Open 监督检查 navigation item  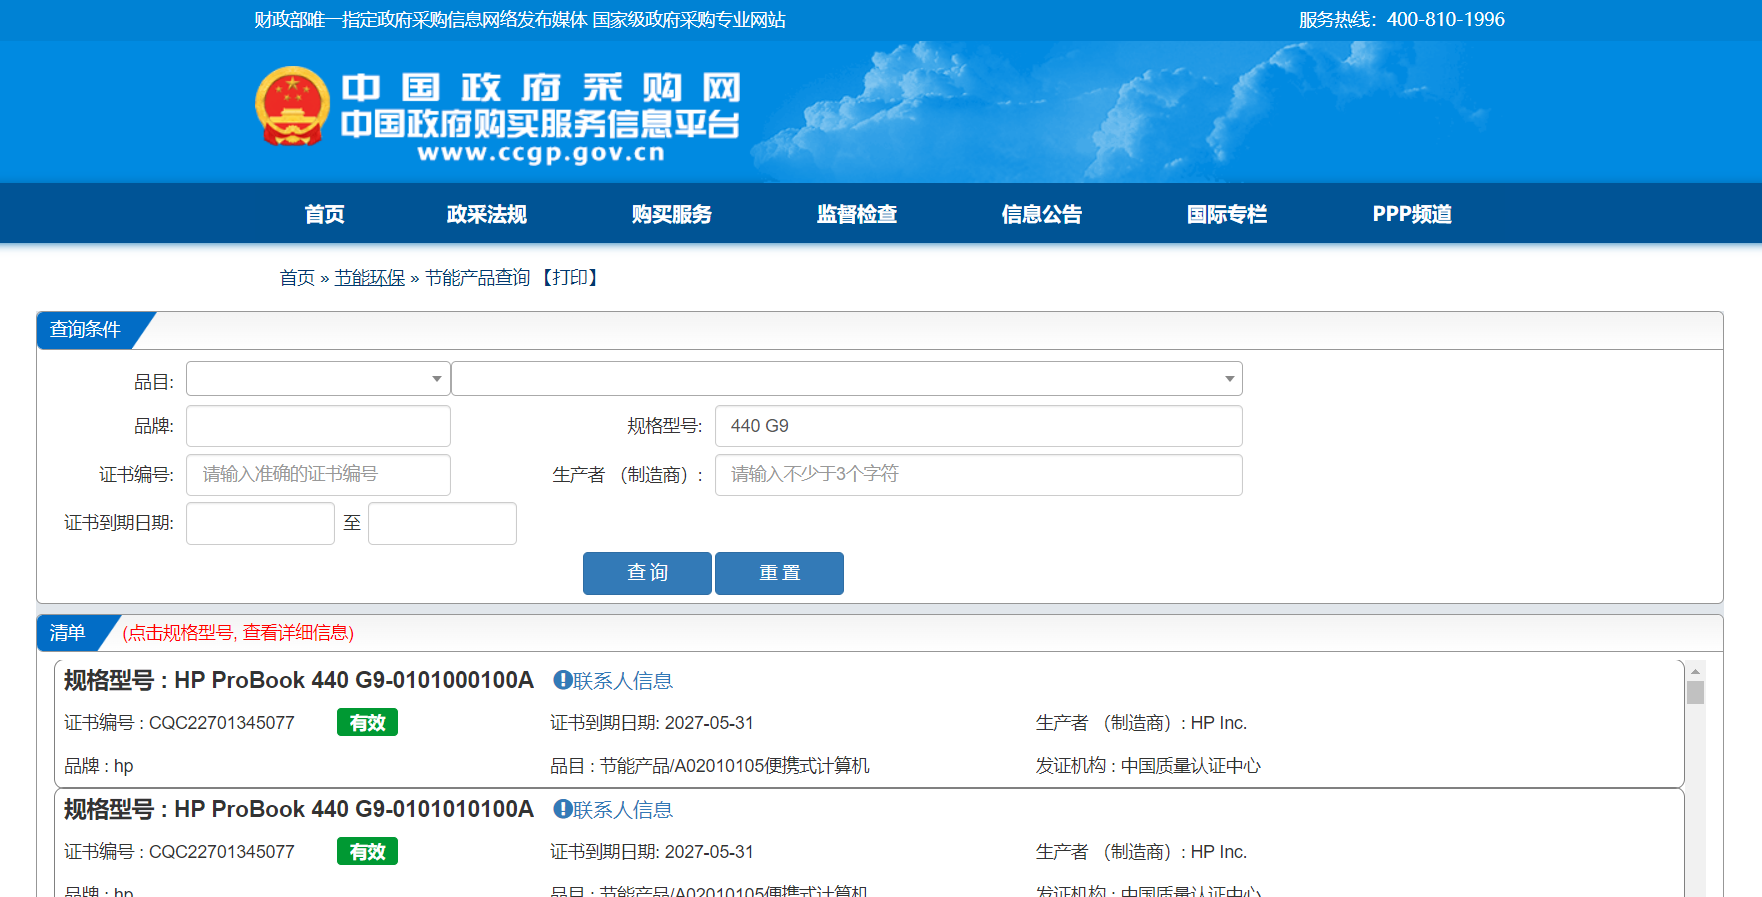point(856,214)
